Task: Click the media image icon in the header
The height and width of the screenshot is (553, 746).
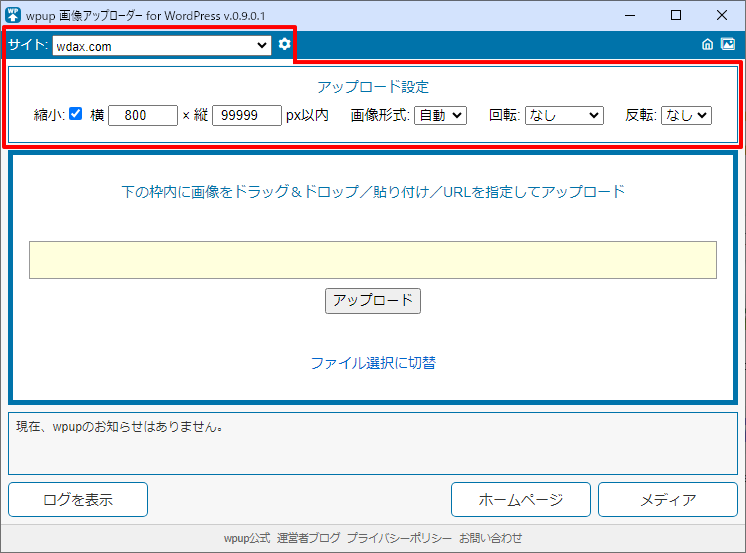Action: click(x=728, y=45)
